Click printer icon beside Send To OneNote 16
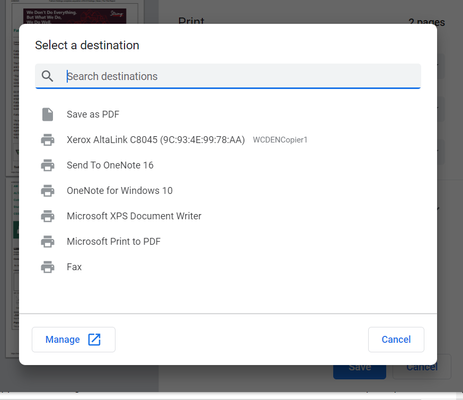 (47, 165)
